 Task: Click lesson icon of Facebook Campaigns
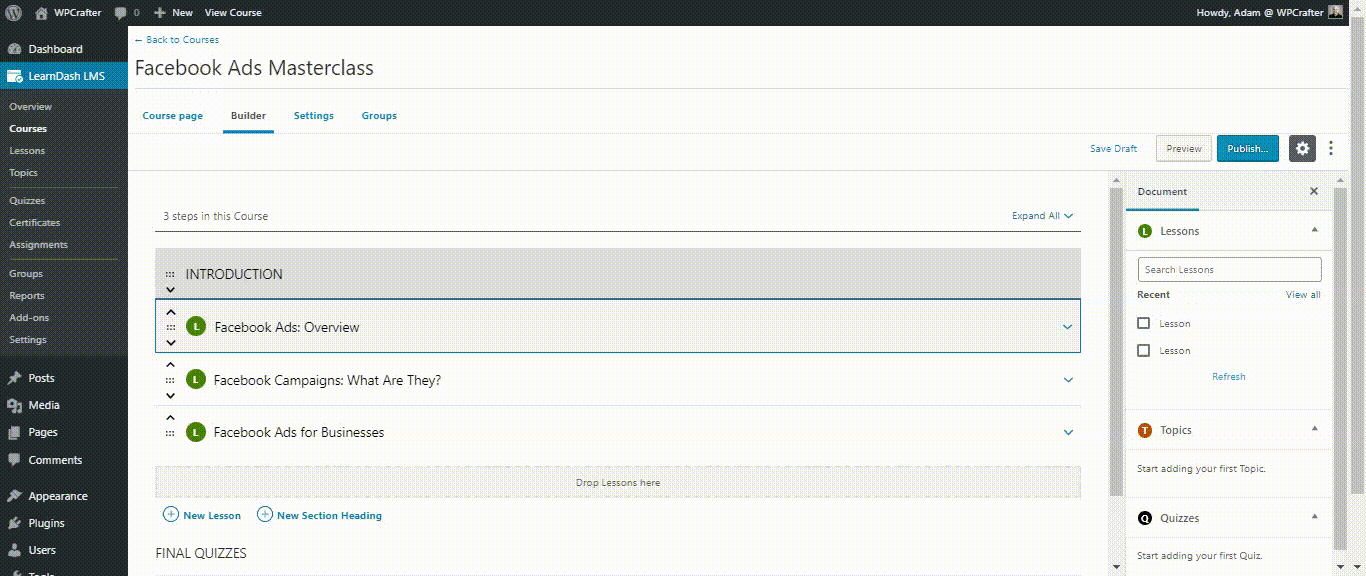coord(196,379)
